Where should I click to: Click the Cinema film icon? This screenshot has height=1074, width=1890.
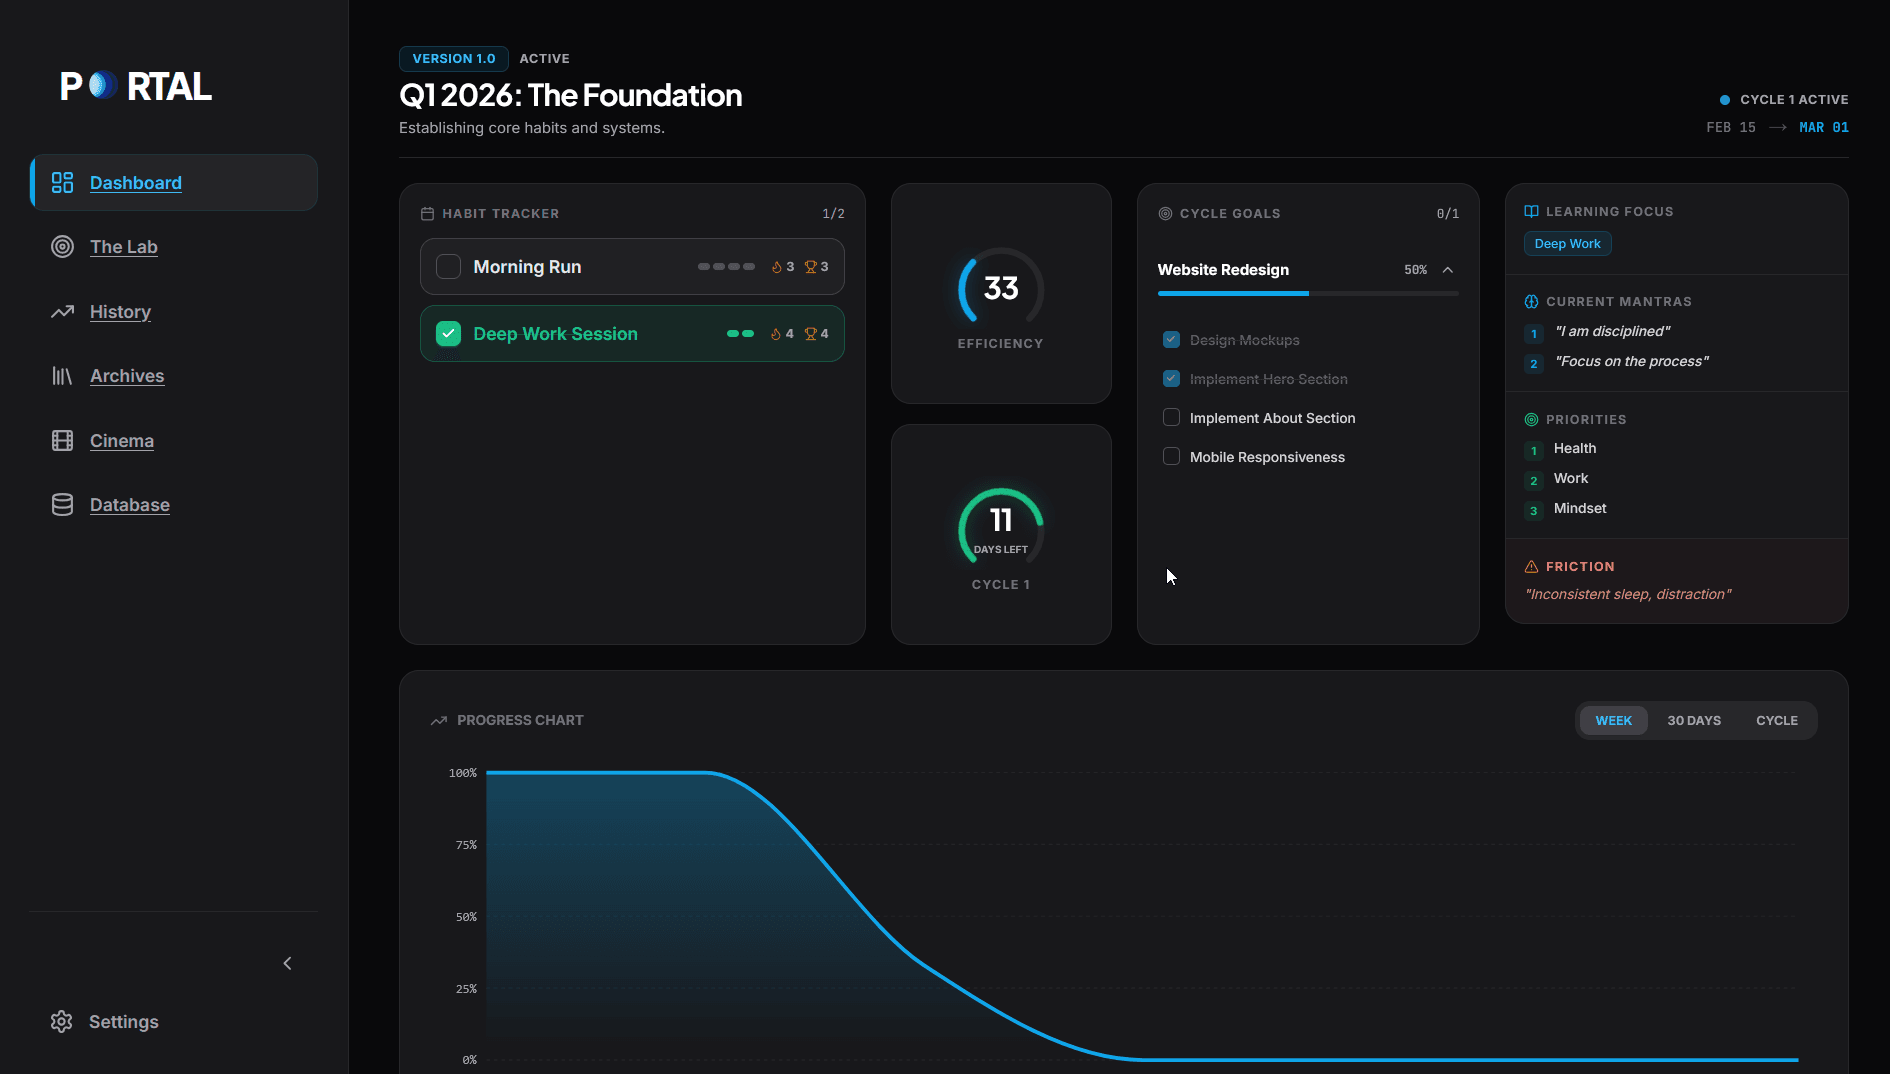click(x=62, y=441)
